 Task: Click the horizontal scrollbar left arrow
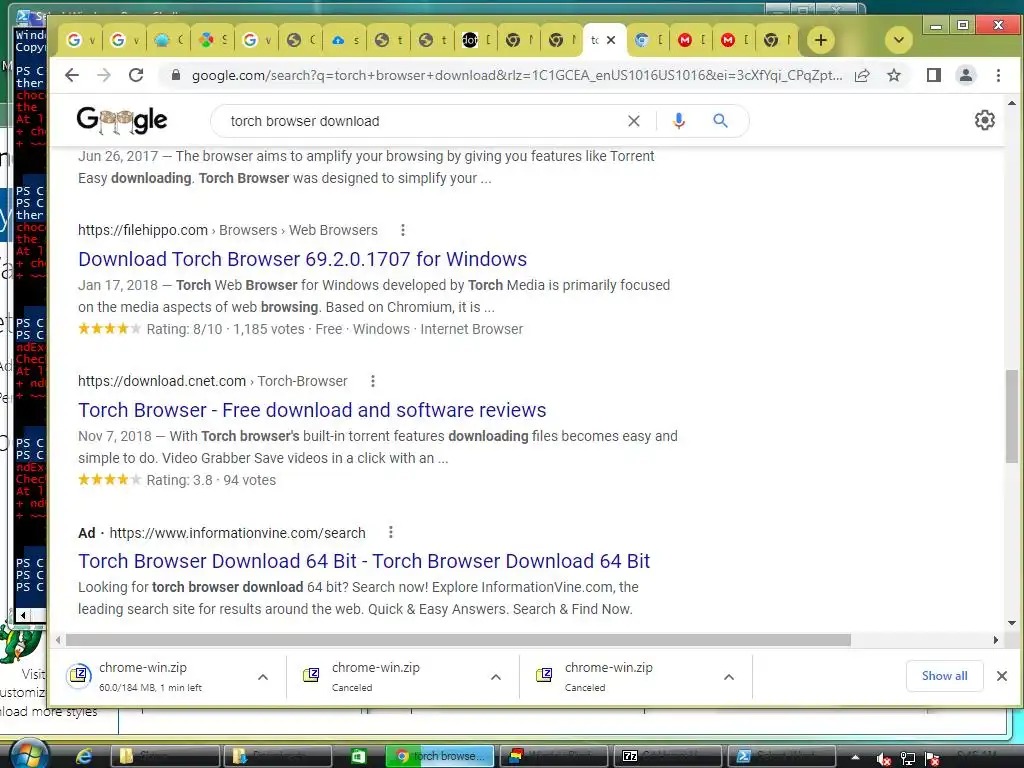58,640
